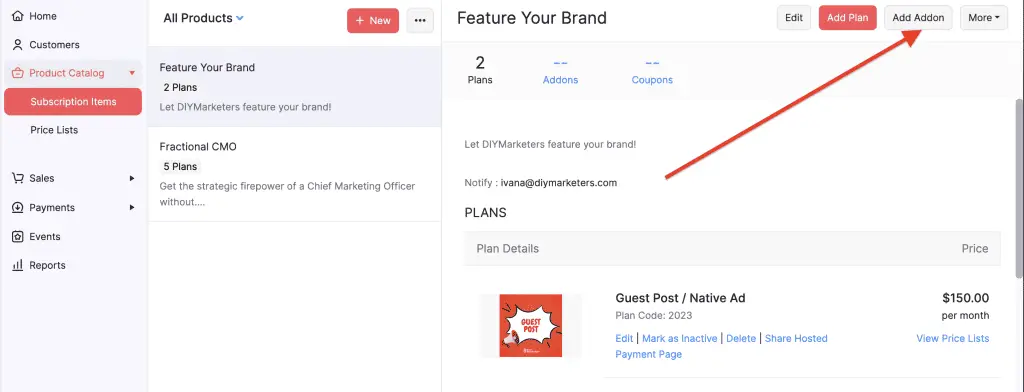Open Customers section
Screen dimensions: 1024x392
54,44
